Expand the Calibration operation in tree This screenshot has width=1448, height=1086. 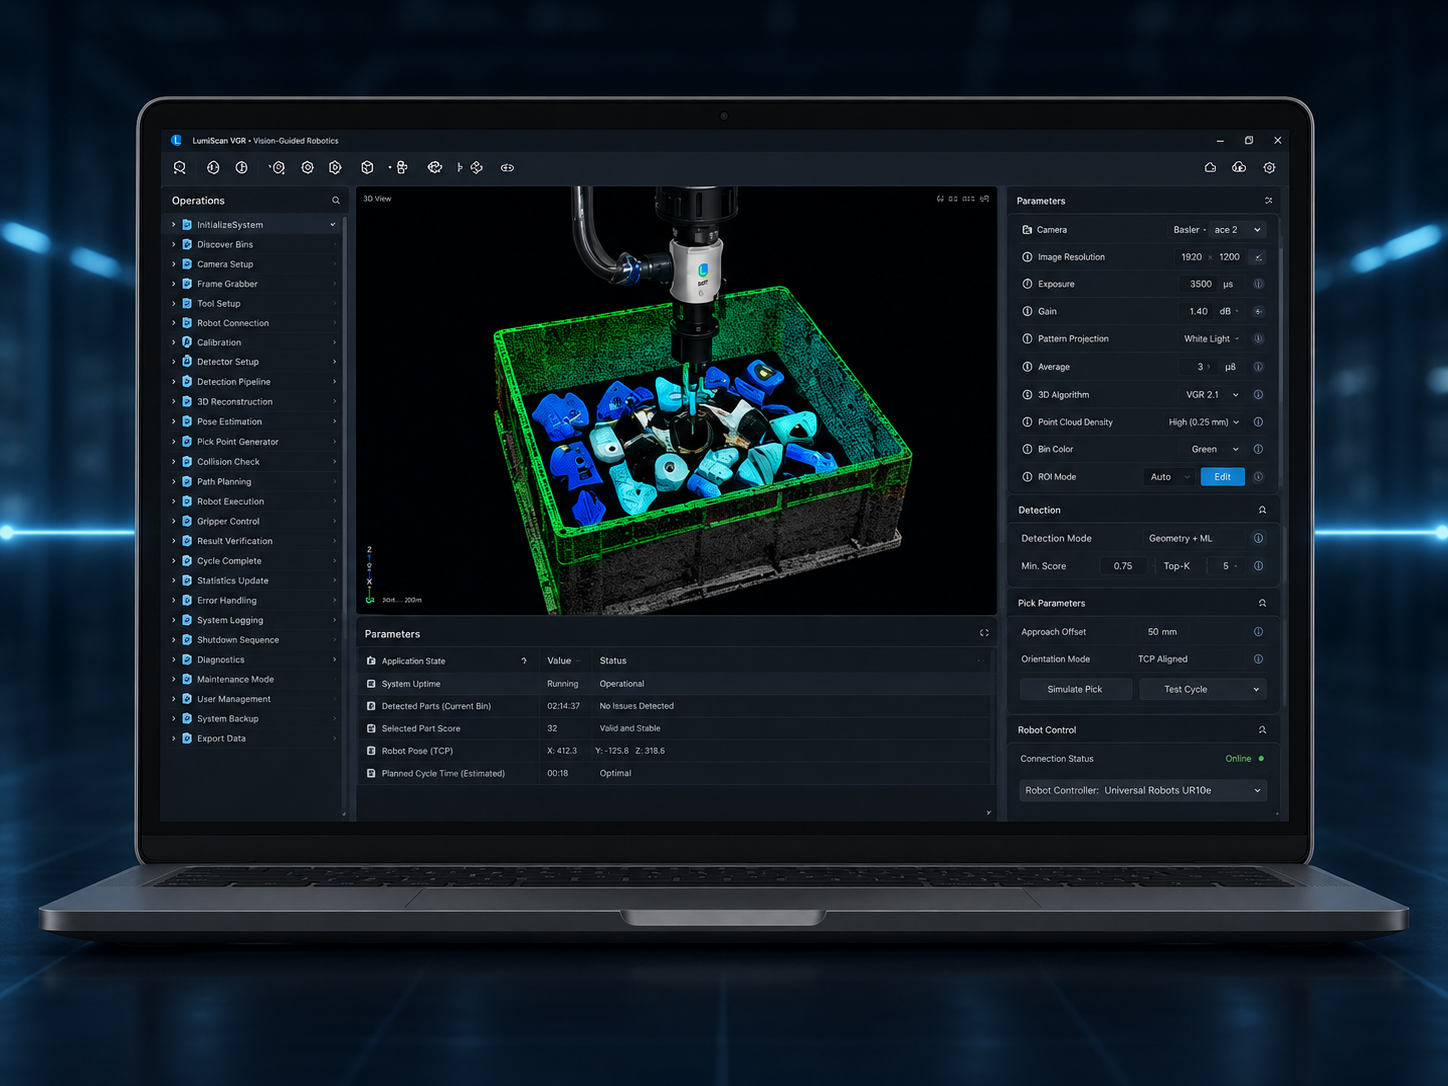174,343
